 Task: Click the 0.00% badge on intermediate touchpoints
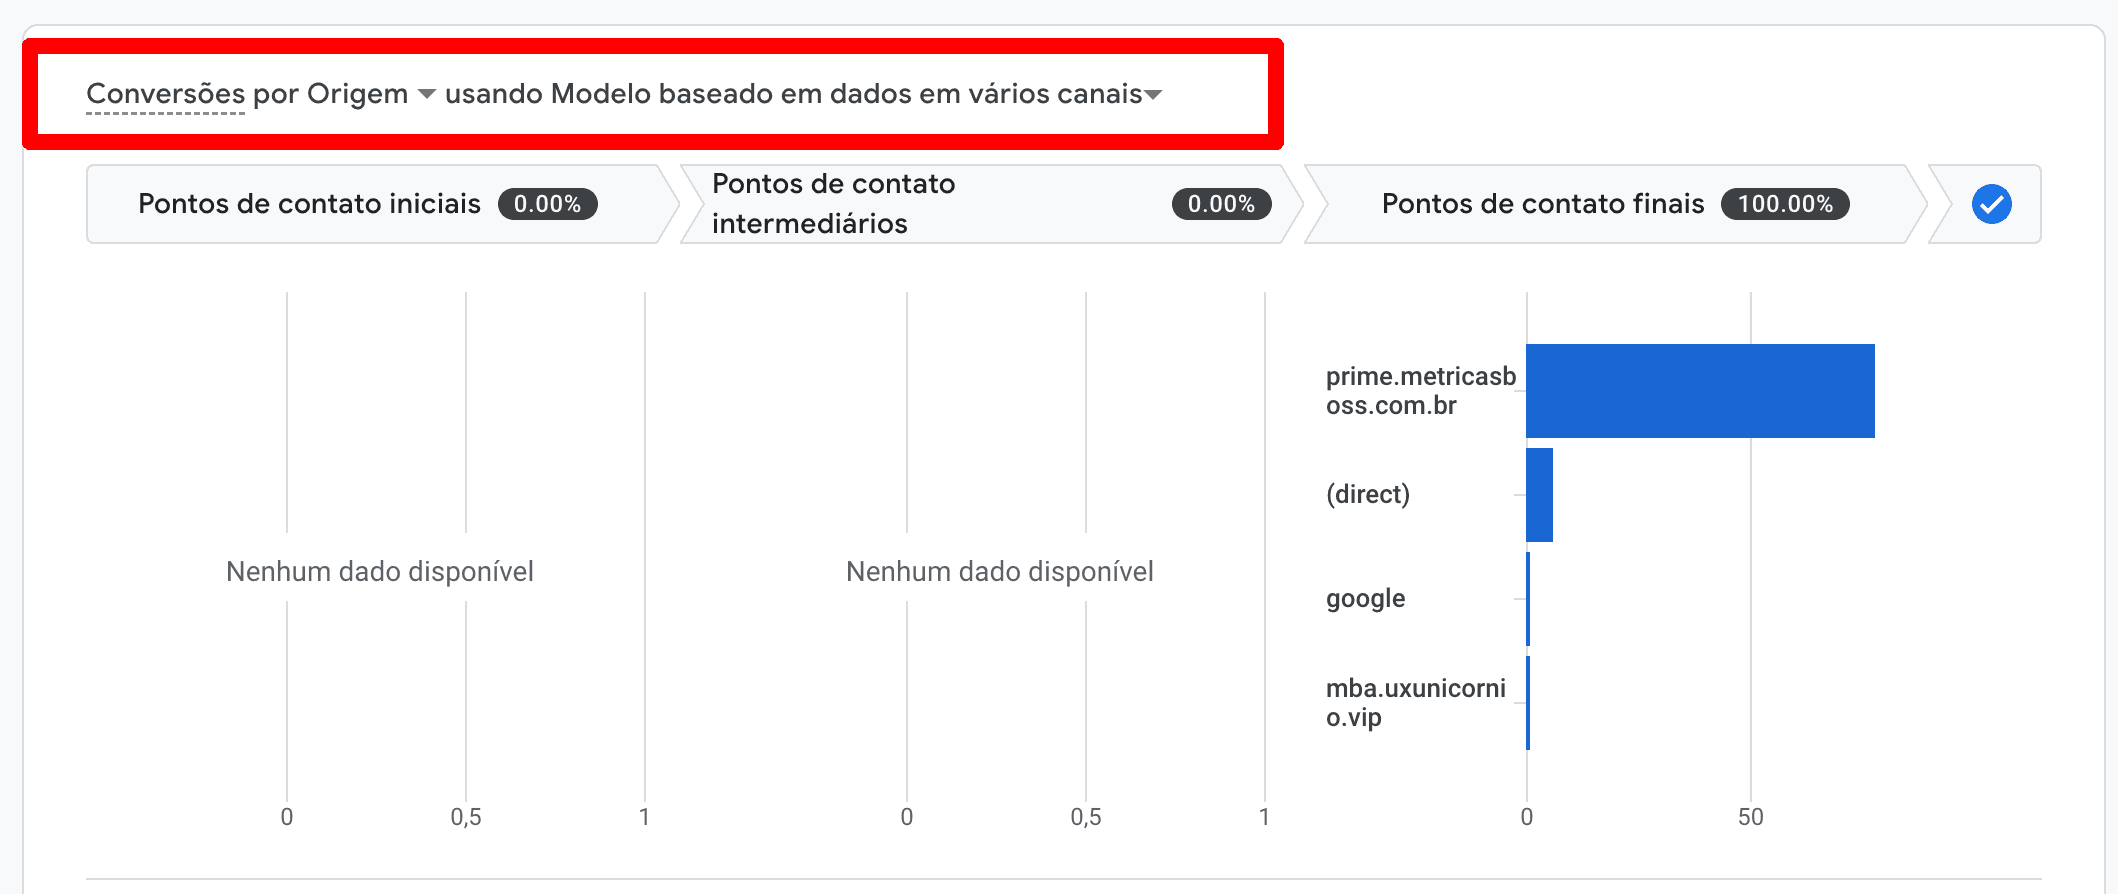pos(1221,204)
